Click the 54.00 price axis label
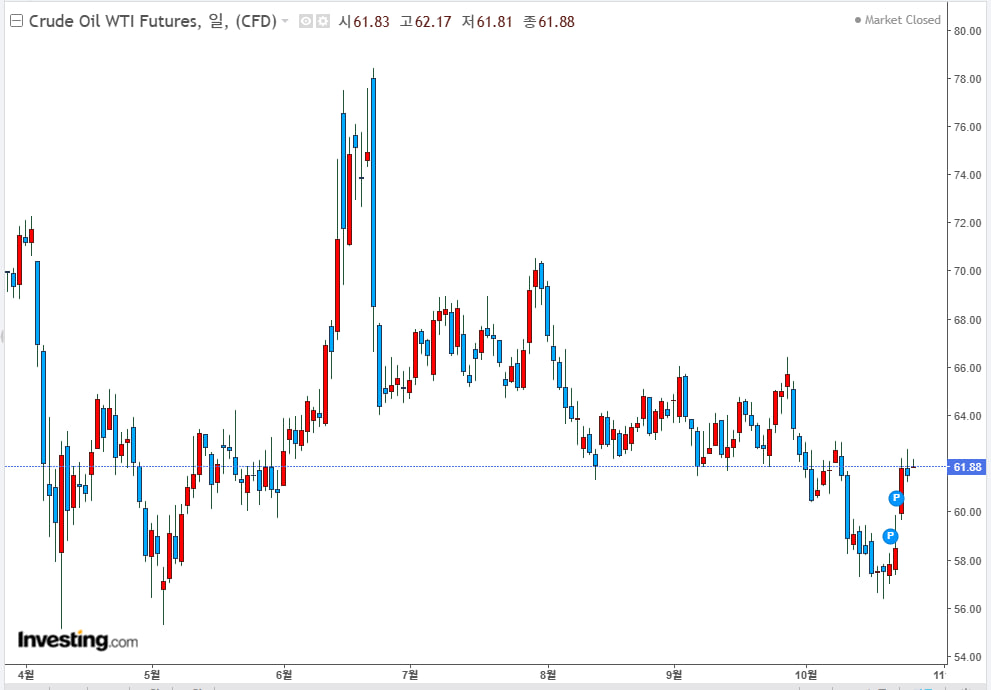 click(x=966, y=657)
